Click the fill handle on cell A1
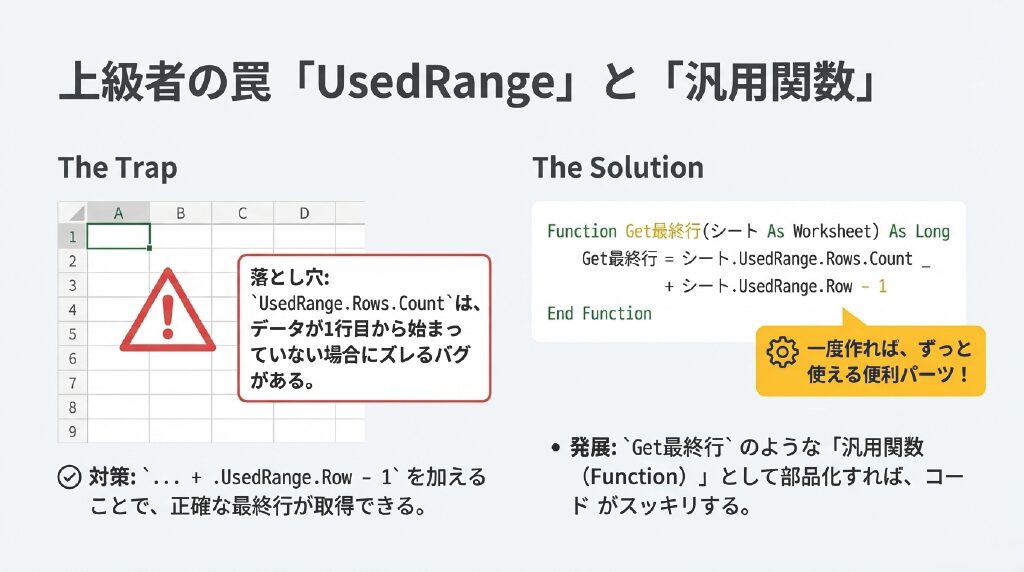 149,247
